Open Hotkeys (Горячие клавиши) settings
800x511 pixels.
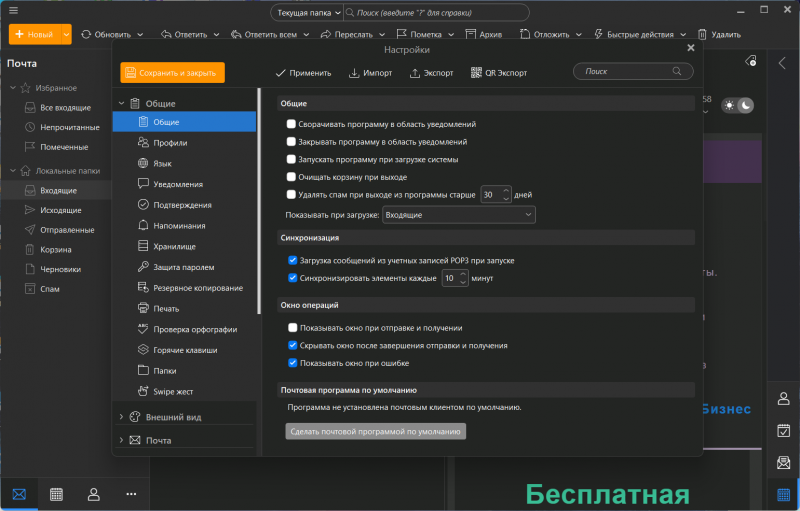pos(184,350)
